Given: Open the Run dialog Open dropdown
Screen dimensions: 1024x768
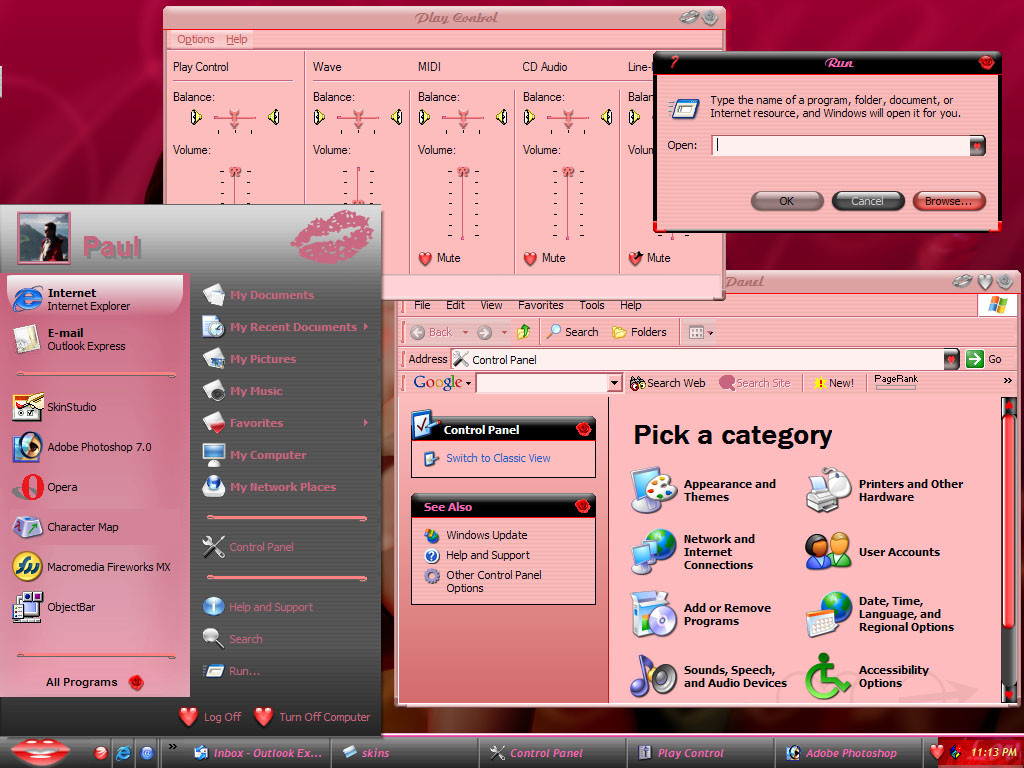Looking at the screenshot, I should 977,146.
